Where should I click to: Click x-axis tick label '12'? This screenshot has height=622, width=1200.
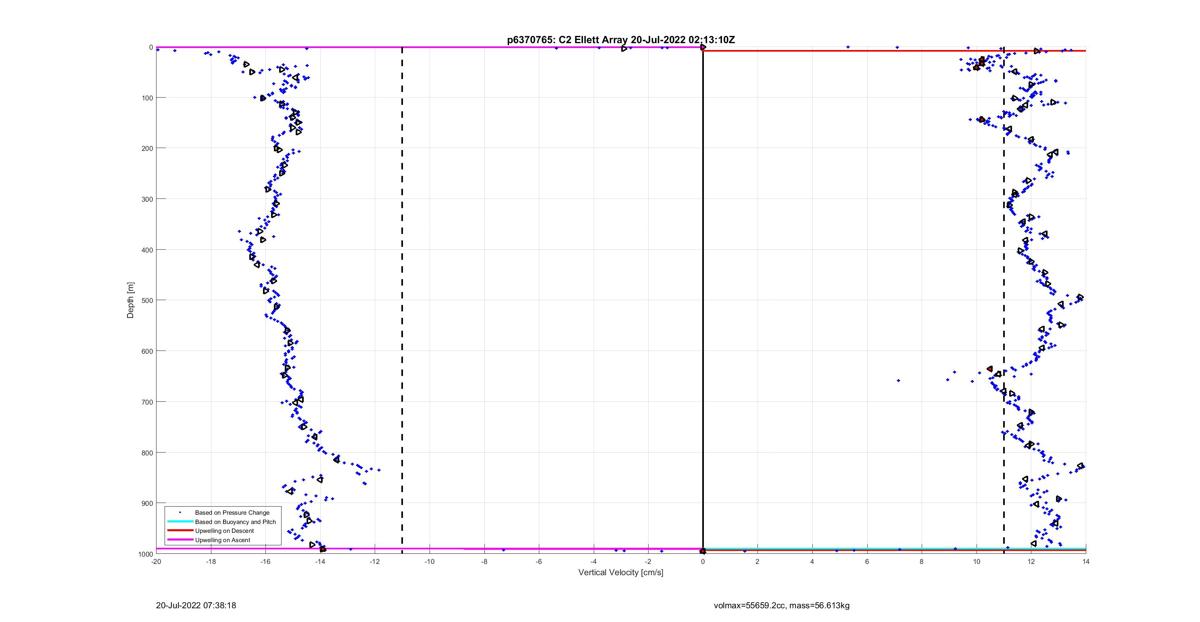point(1031,562)
